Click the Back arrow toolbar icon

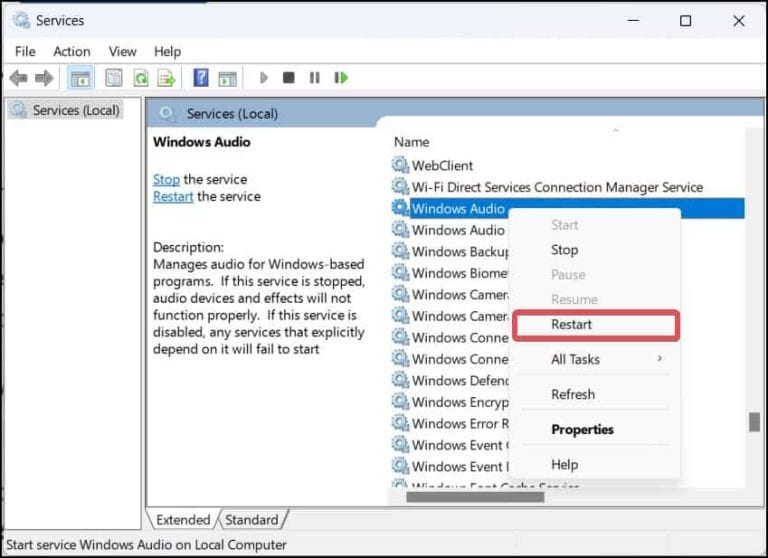coord(18,78)
